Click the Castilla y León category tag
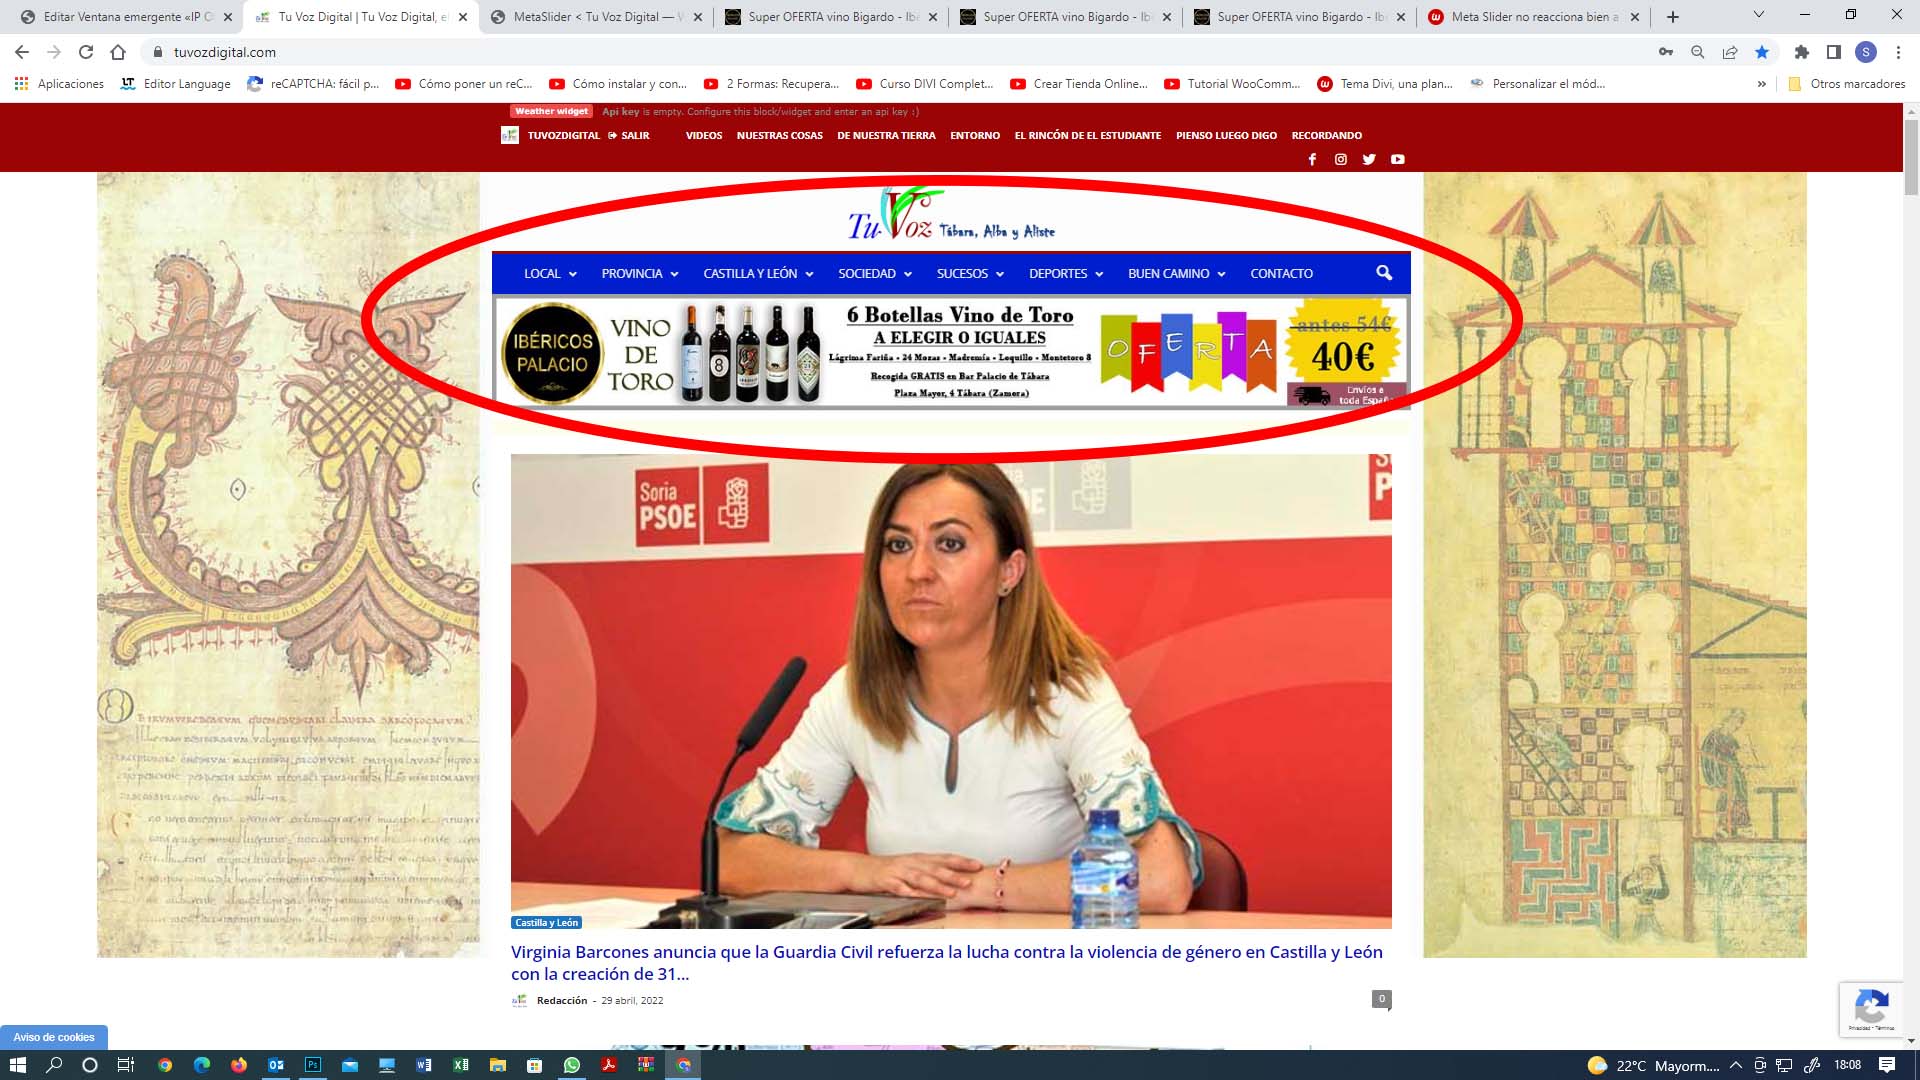The height and width of the screenshot is (1080, 1920). pyautogui.click(x=547, y=923)
